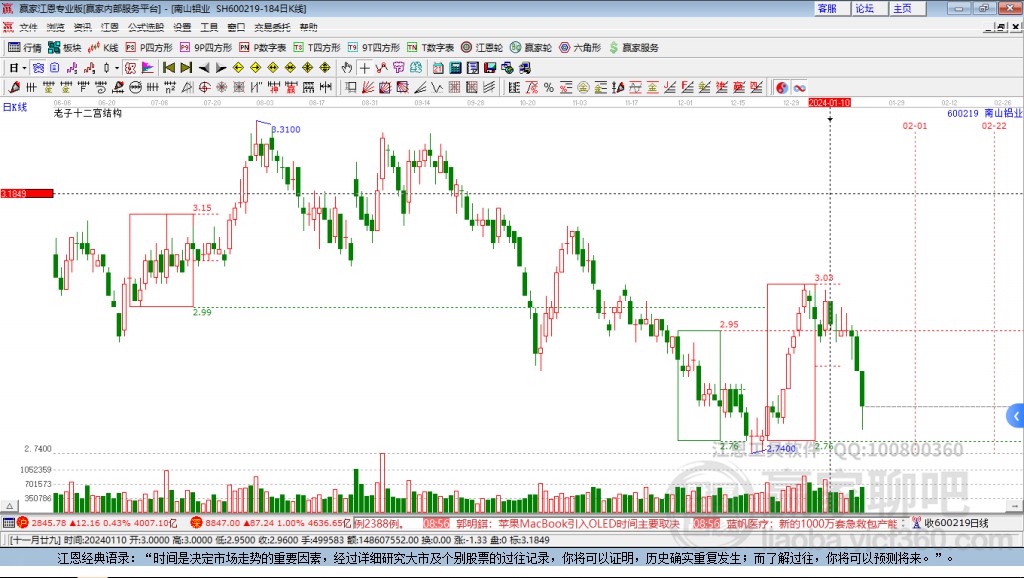Open the calculator icon

[455, 68]
